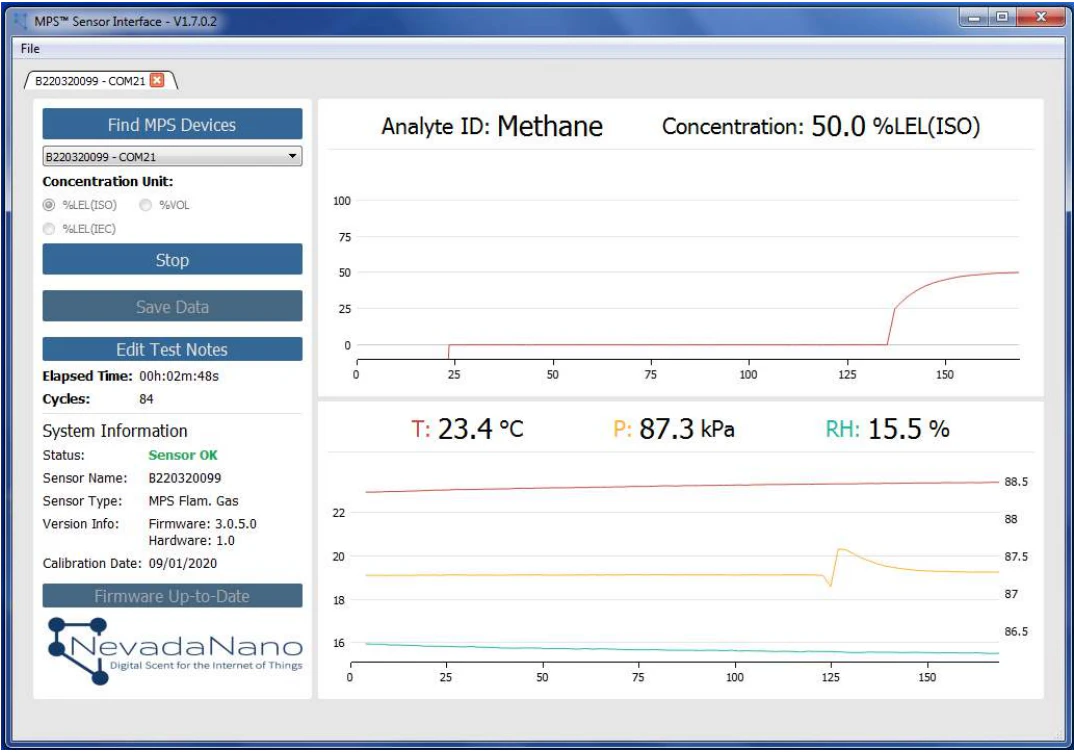
Task: Open Edit Test Notes
Action: pos(172,349)
